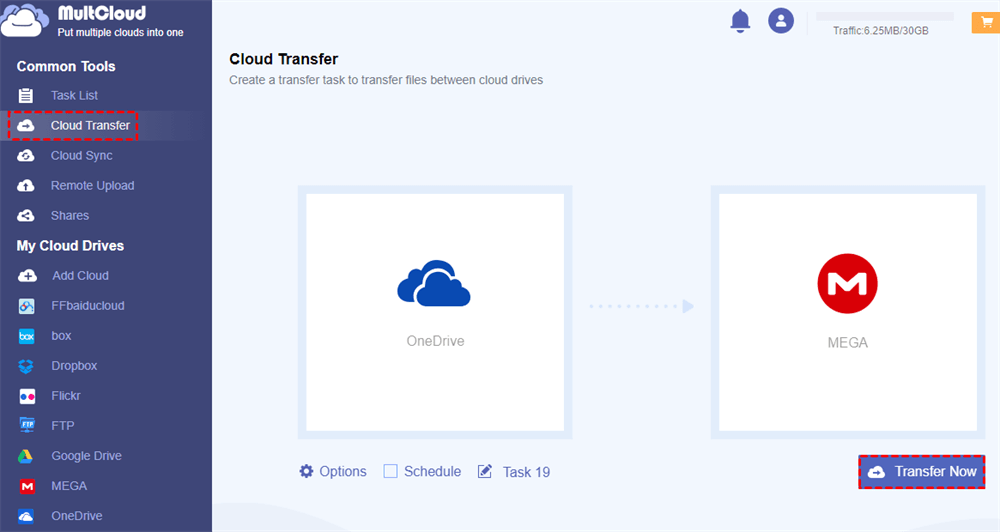Click the Remote Upload cloud icon
Viewport: 1000px width, 532px height.
(26, 186)
